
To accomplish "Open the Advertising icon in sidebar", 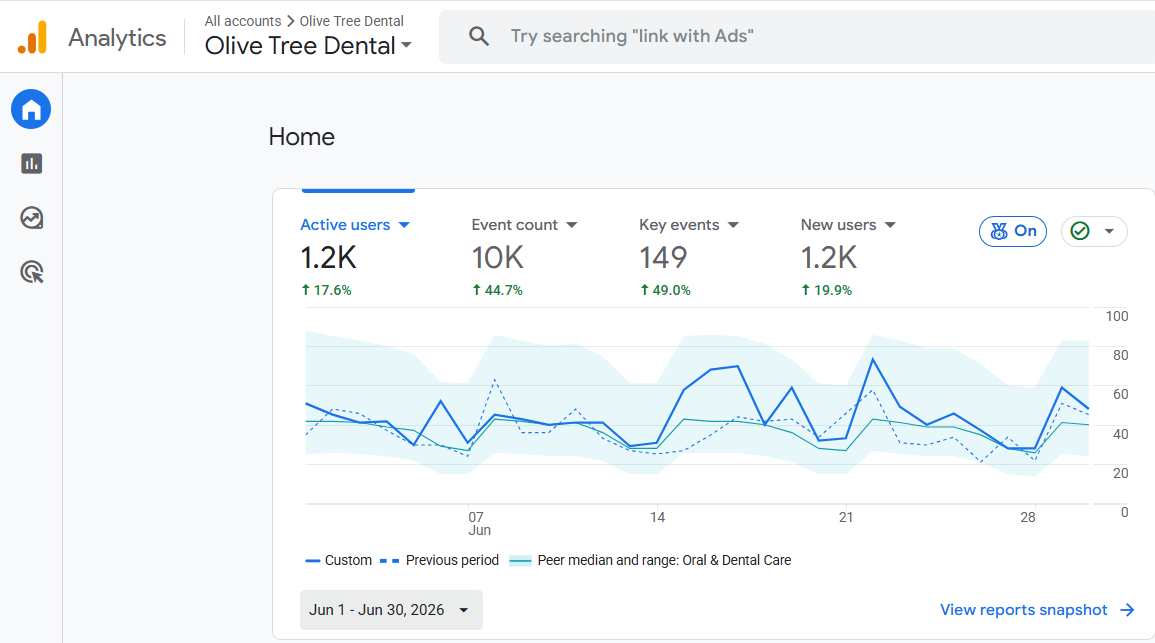I will 32,272.
